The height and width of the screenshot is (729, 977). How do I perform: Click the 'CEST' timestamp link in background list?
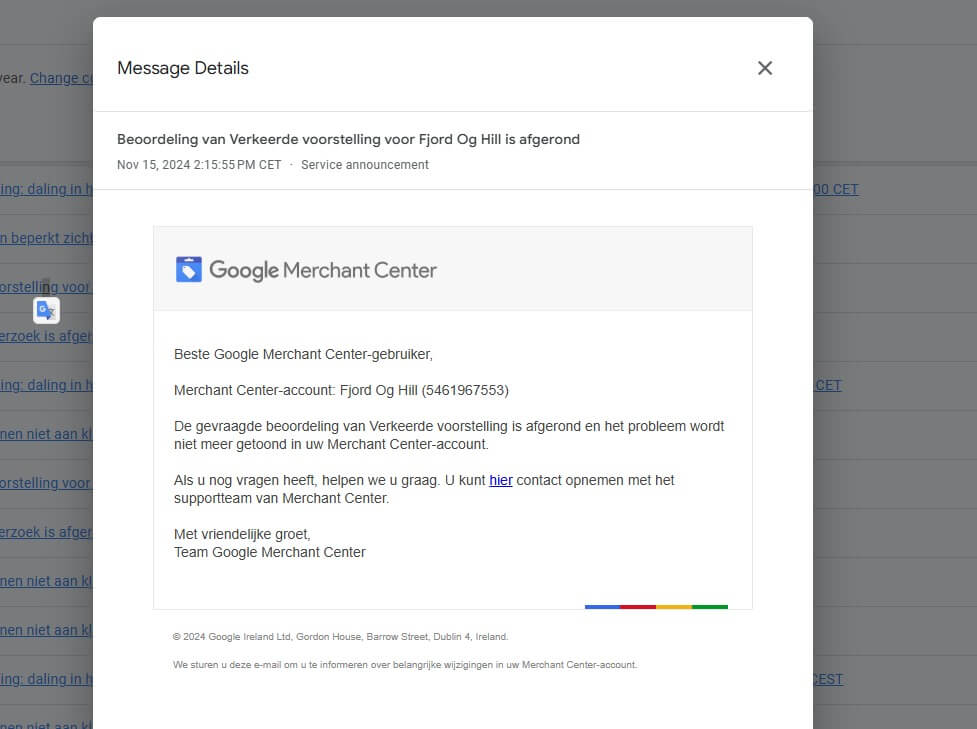[x=828, y=679]
